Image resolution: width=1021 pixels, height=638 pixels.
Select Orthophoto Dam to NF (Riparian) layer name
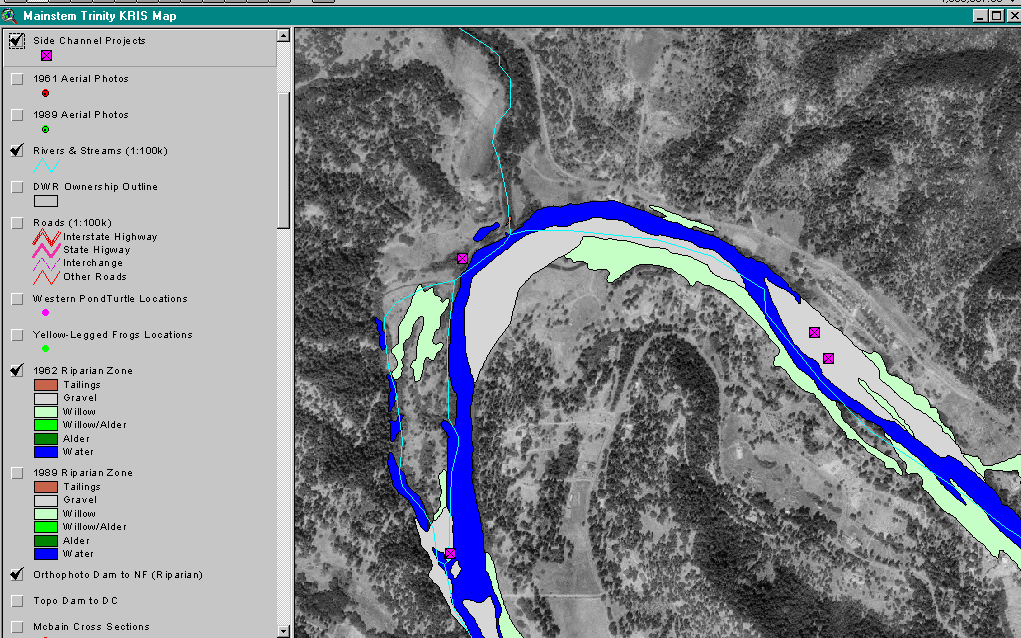118,575
